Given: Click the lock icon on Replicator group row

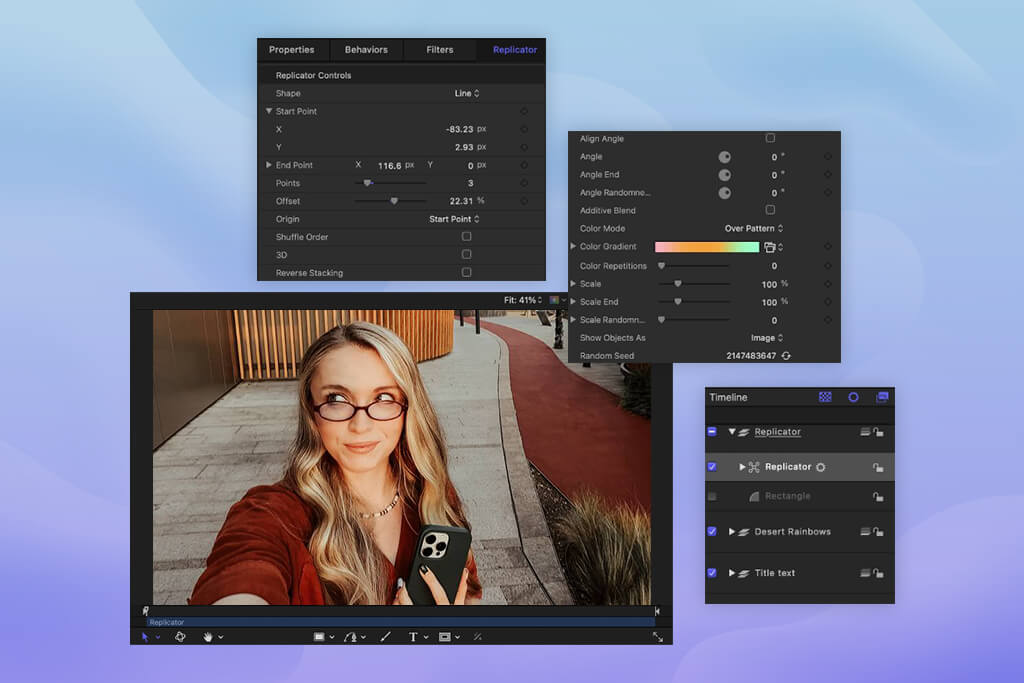Looking at the screenshot, I should click(x=878, y=432).
